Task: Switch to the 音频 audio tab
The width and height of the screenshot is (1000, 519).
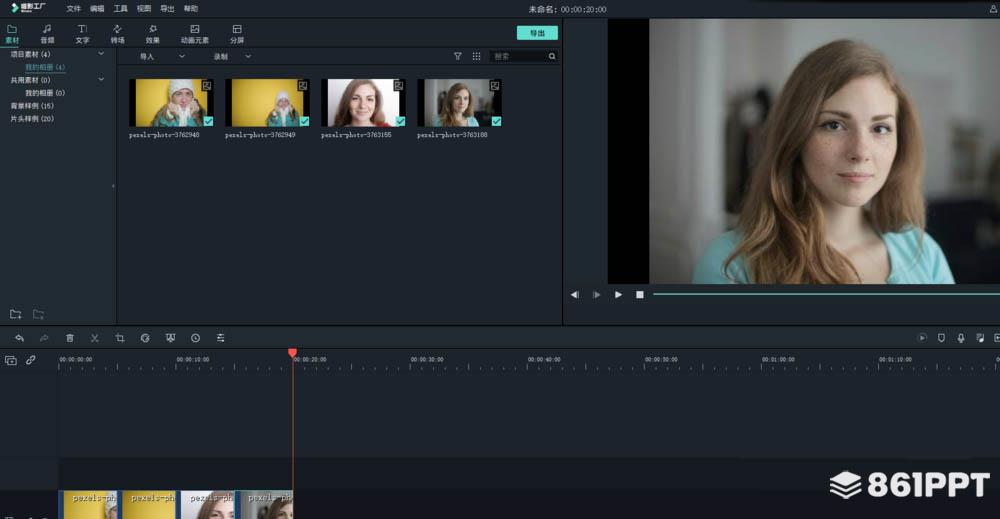Action: tap(47, 34)
